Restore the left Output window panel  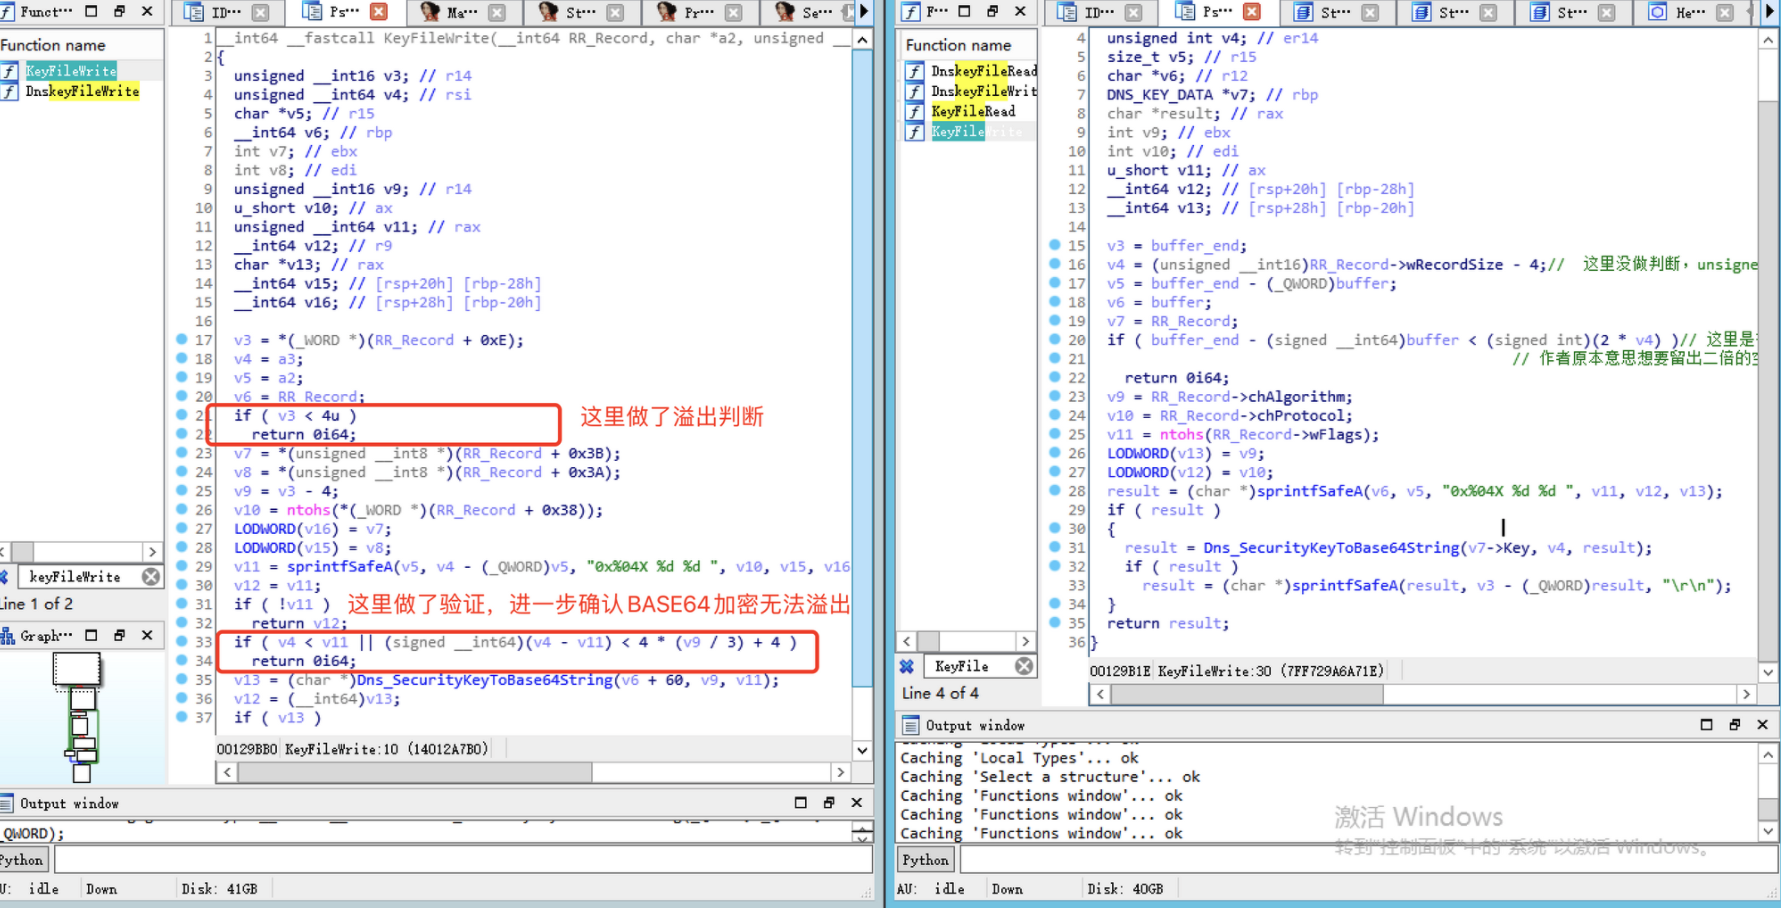tap(828, 802)
